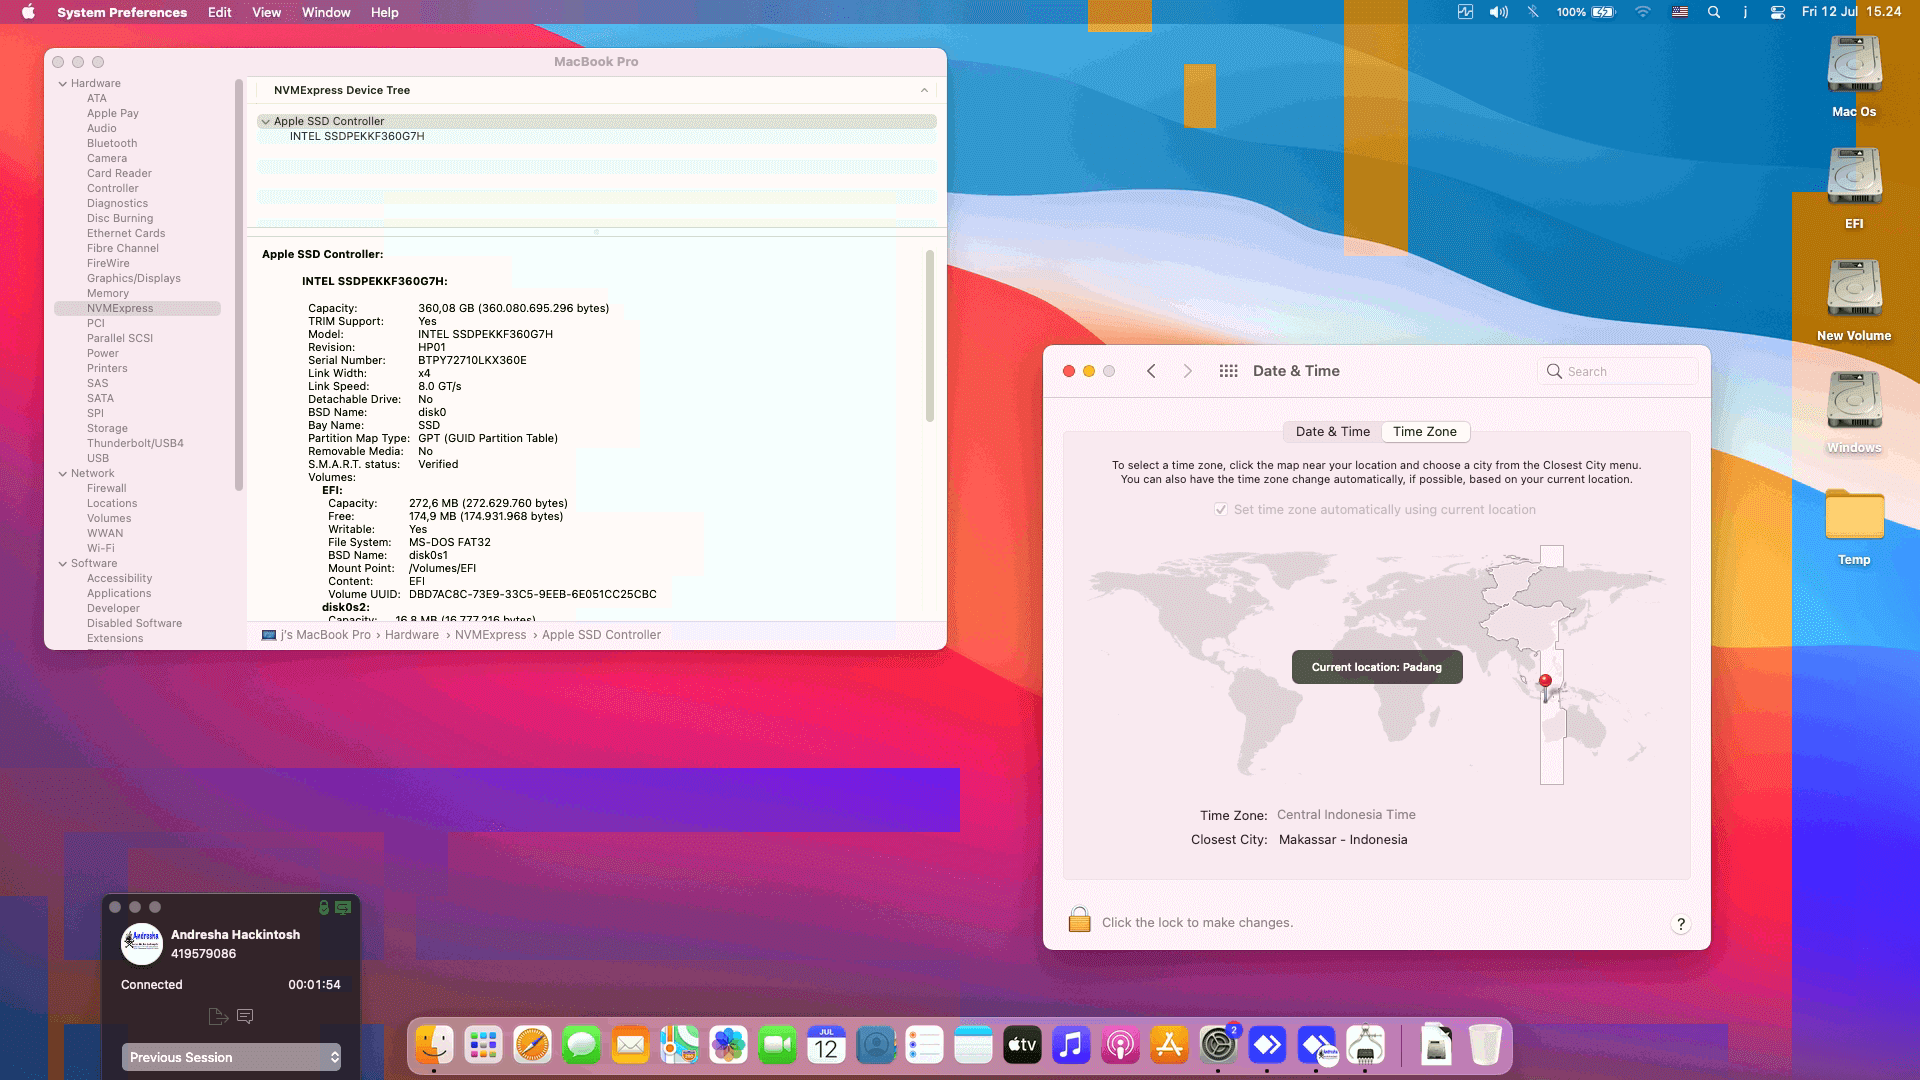Collapse the Network section in the sidebar

pyautogui.click(x=63, y=474)
